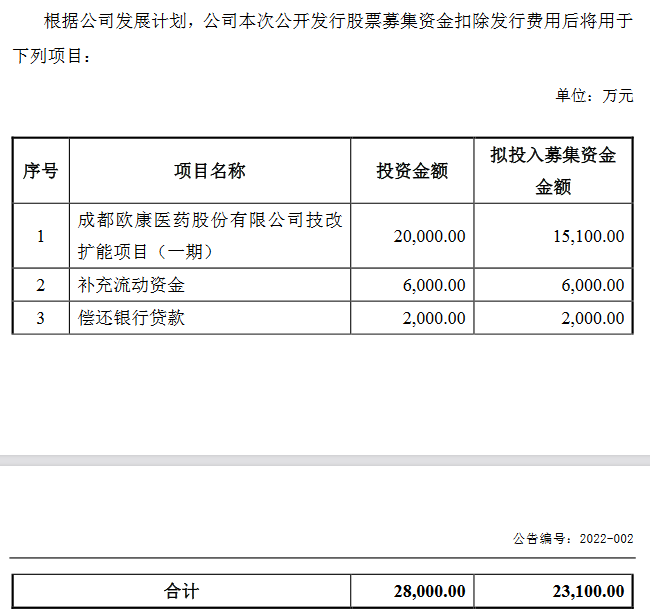Screen dimensions: 650x615
Task: Click the 项目名称 column header
Action: click(x=210, y=171)
